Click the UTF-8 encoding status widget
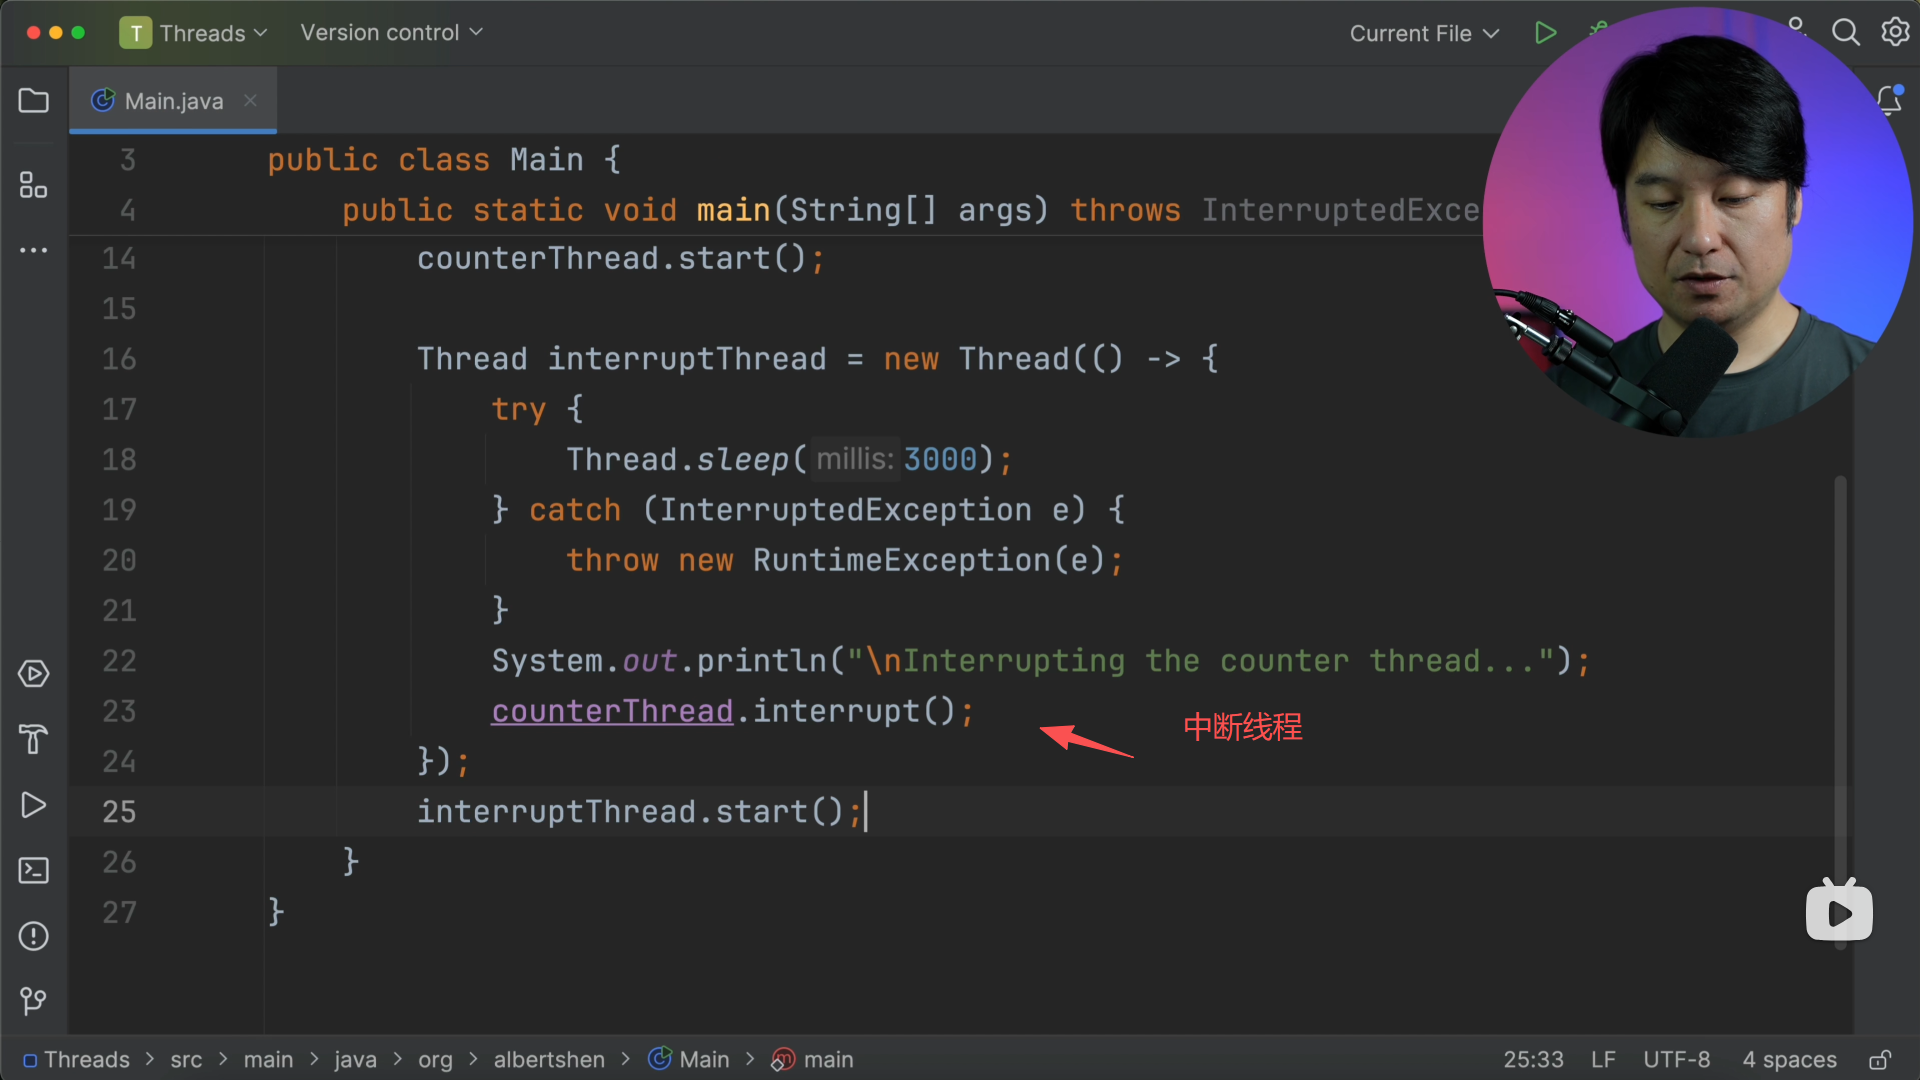The width and height of the screenshot is (1920, 1080). point(1676,1060)
